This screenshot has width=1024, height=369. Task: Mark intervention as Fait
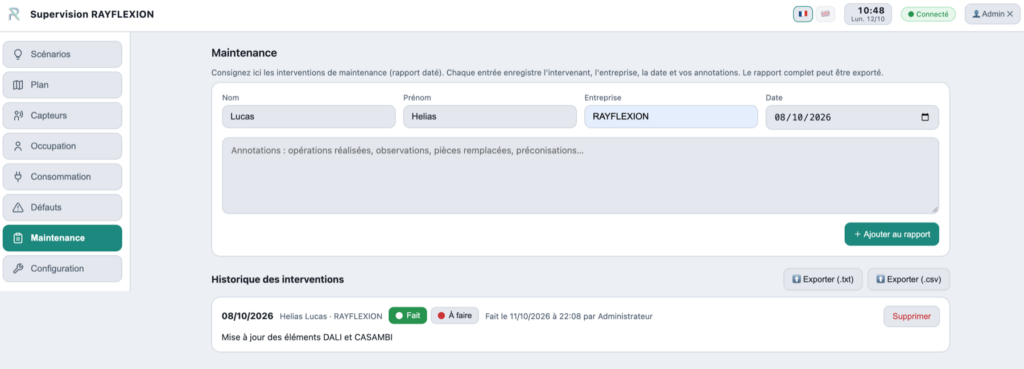408,315
